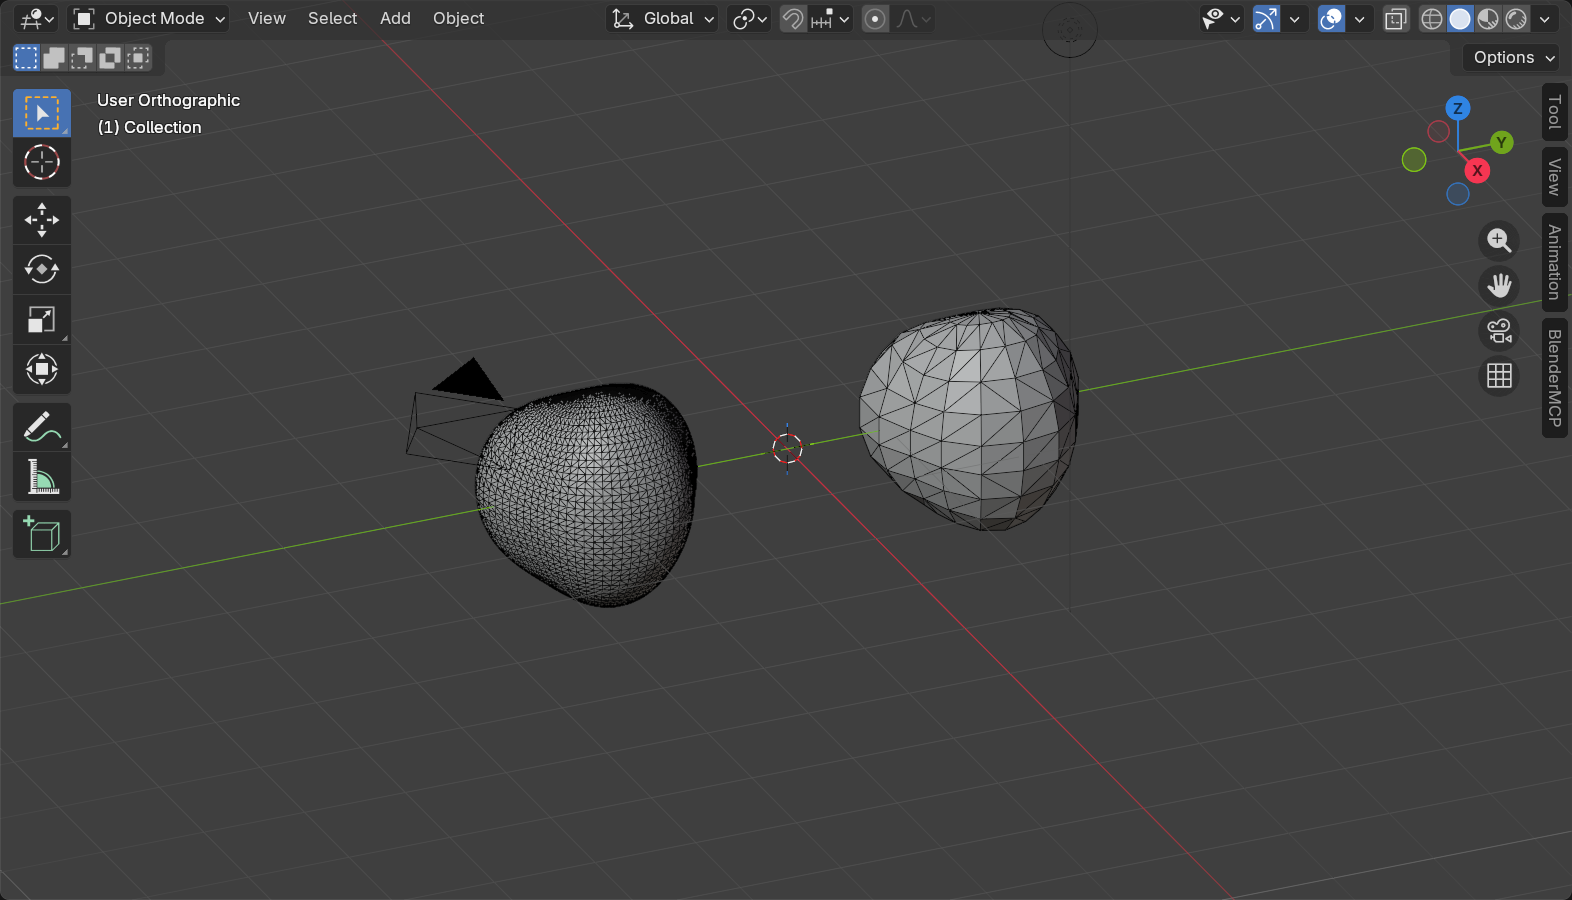Click the negative Z blue circle on gizmo
Viewport: 1572px width, 900px height.
point(1458,194)
